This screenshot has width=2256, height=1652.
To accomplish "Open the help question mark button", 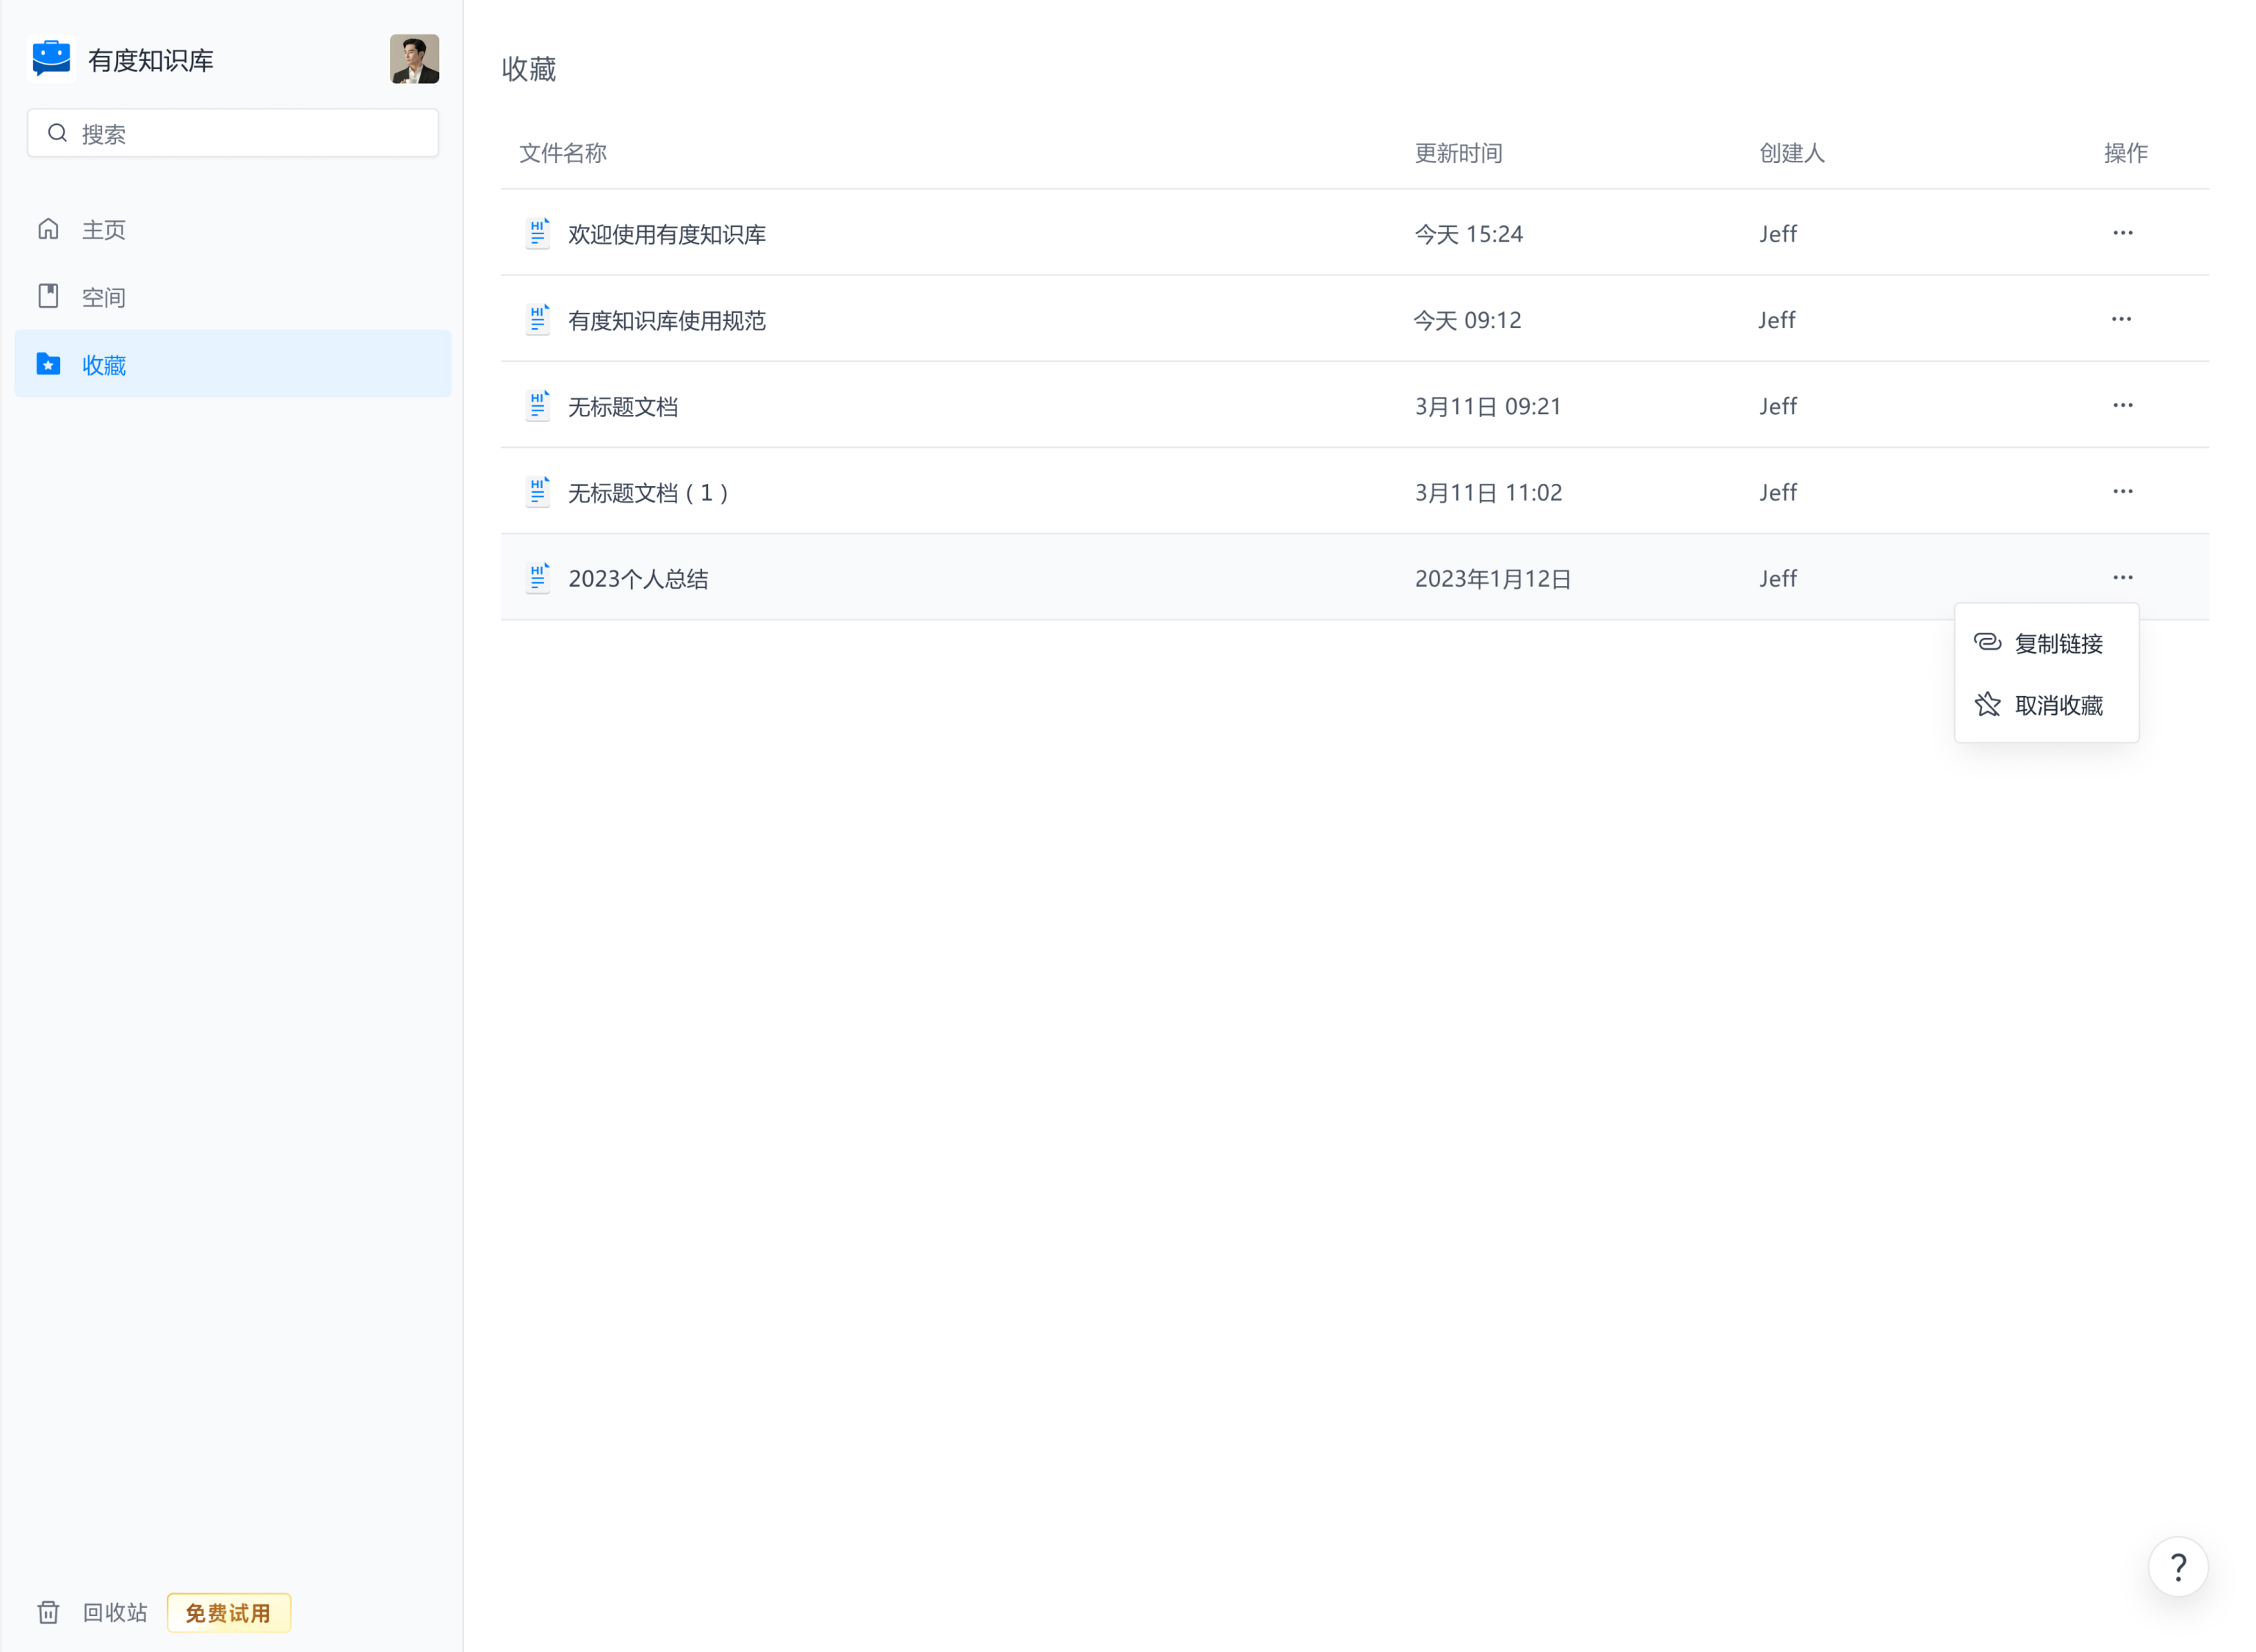I will pyautogui.click(x=2177, y=1566).
